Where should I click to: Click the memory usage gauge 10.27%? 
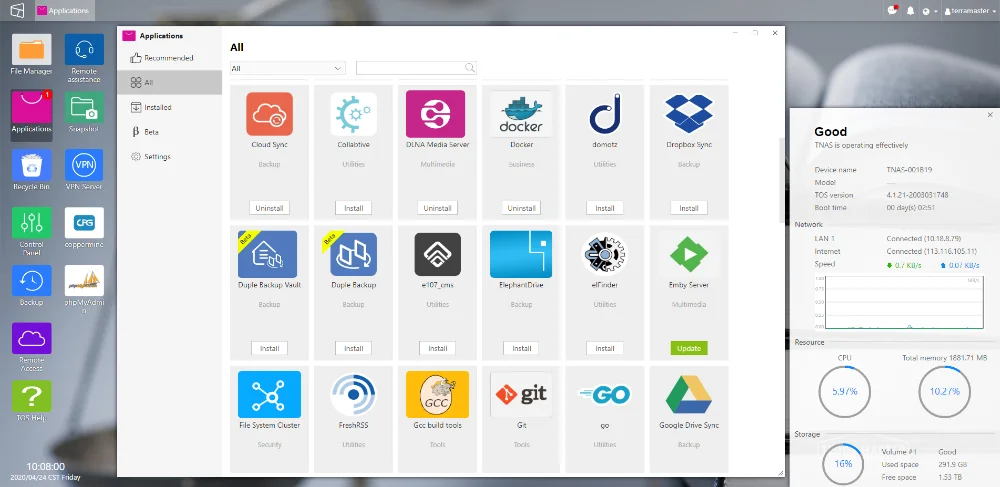click(x=945, y=391)
